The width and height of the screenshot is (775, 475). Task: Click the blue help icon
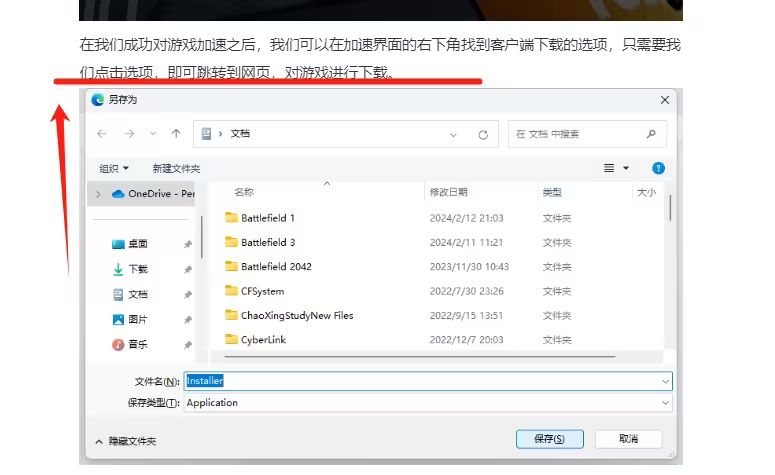pyautogui.click(x=658, y=169)
